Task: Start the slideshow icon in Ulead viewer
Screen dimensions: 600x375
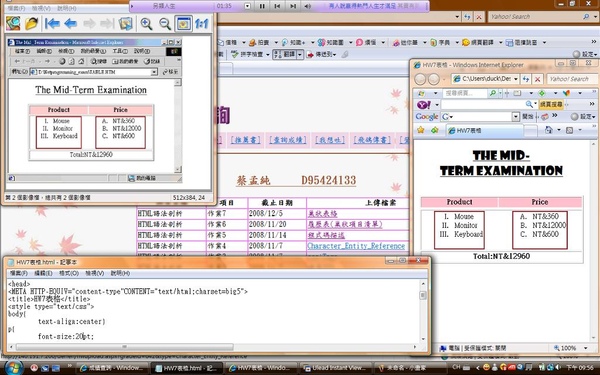Action: 126,24
